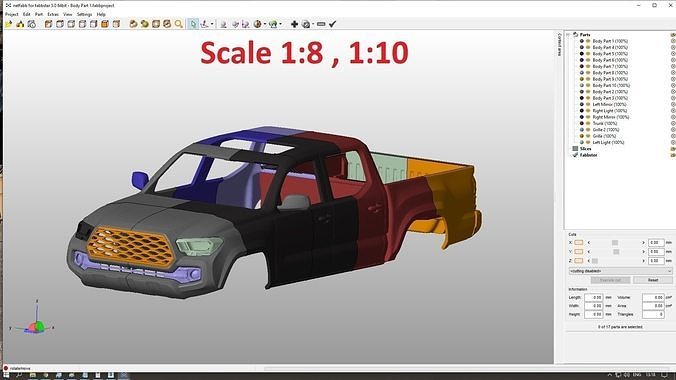Click the Triangles value field

click(x=653, y=314)
